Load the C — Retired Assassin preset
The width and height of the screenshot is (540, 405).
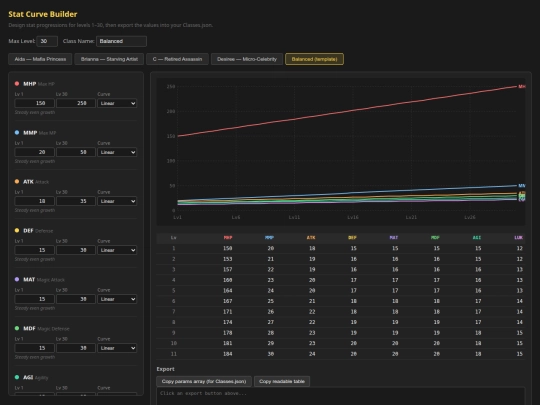177,59
